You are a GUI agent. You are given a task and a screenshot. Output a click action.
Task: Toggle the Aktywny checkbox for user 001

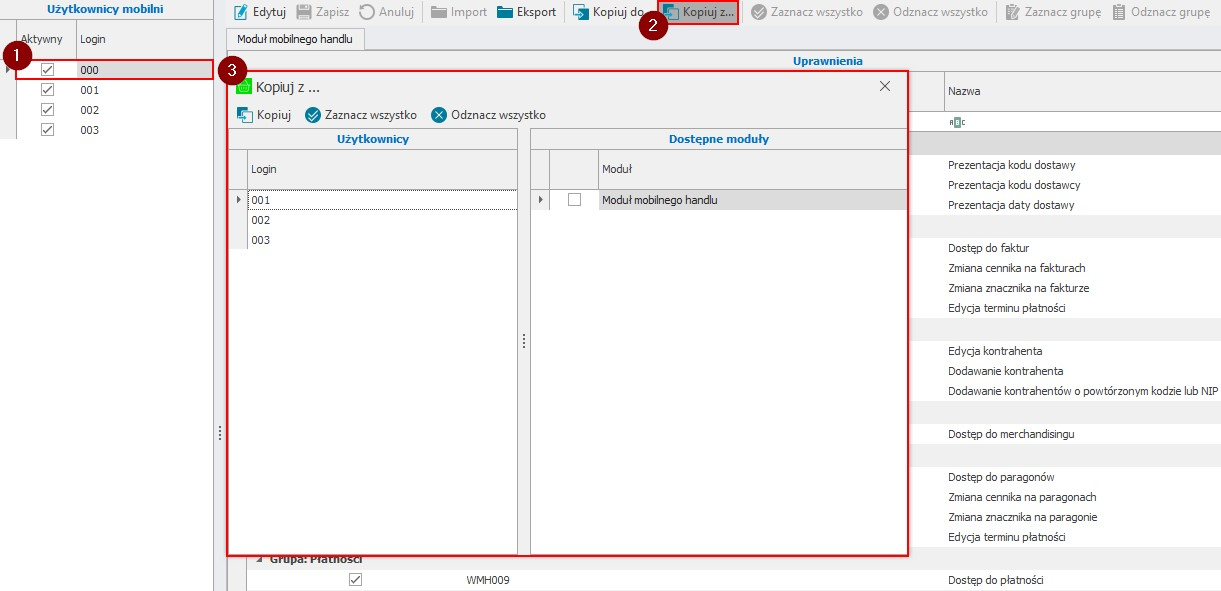point(47,90)
